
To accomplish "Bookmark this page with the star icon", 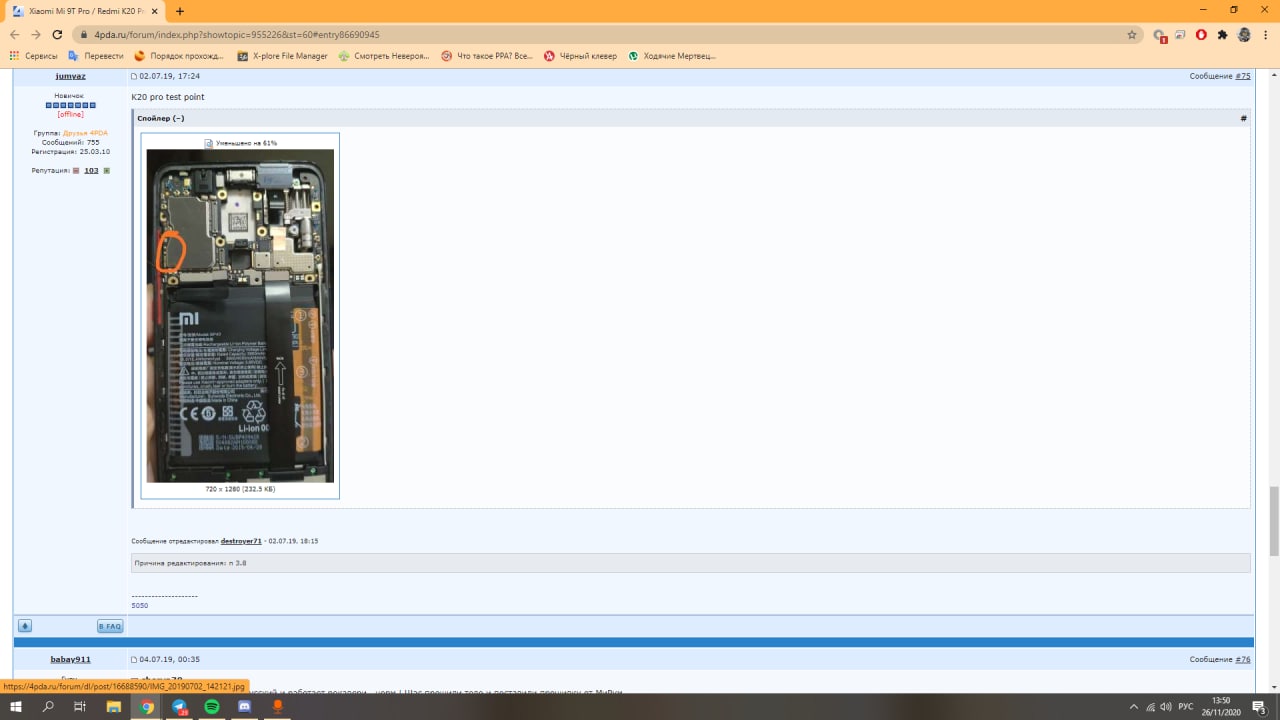I will click(x=1132, y=34).
